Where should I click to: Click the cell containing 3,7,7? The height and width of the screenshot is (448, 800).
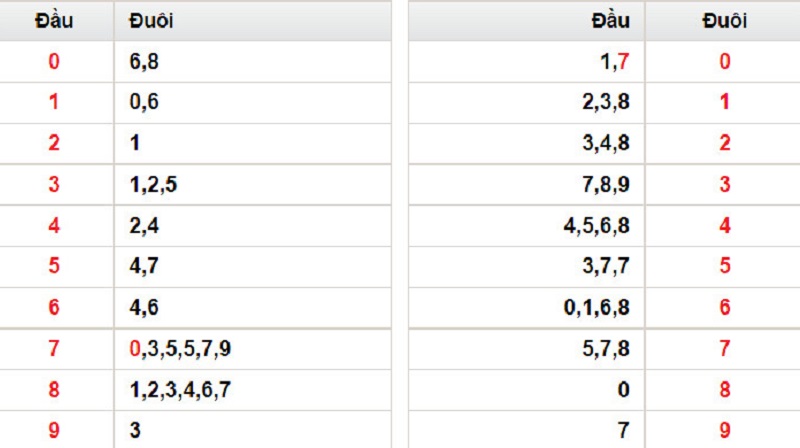tap(605, 267)
